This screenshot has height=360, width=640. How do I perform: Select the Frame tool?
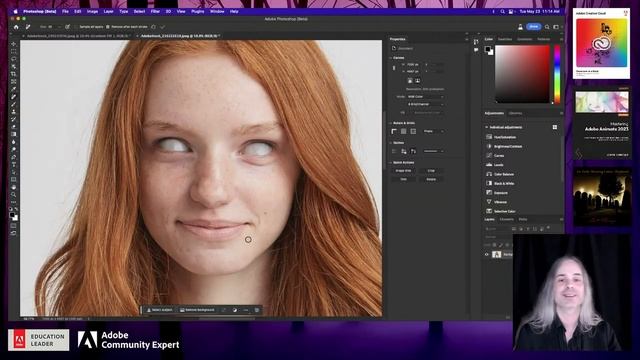(13, 82)
